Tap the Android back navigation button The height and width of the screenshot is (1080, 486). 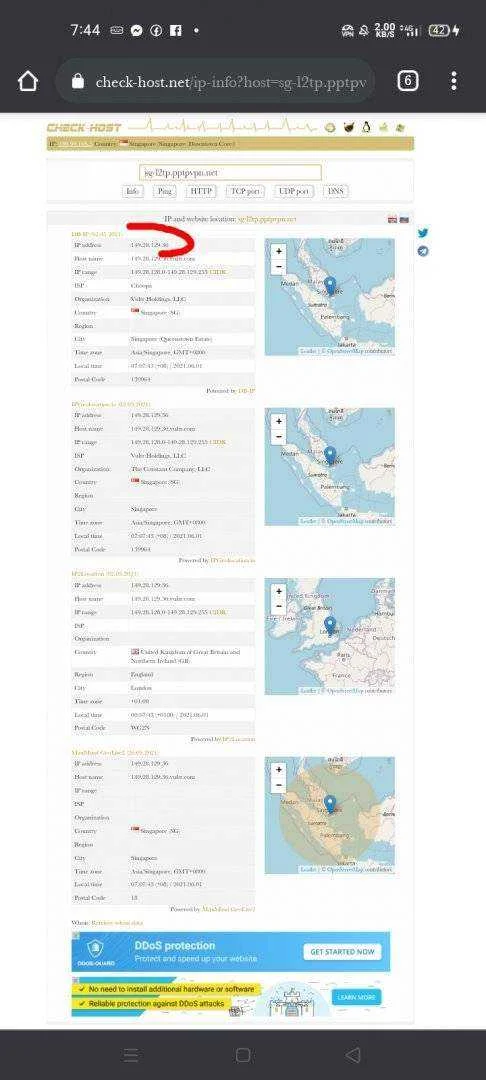(353, 1055)
